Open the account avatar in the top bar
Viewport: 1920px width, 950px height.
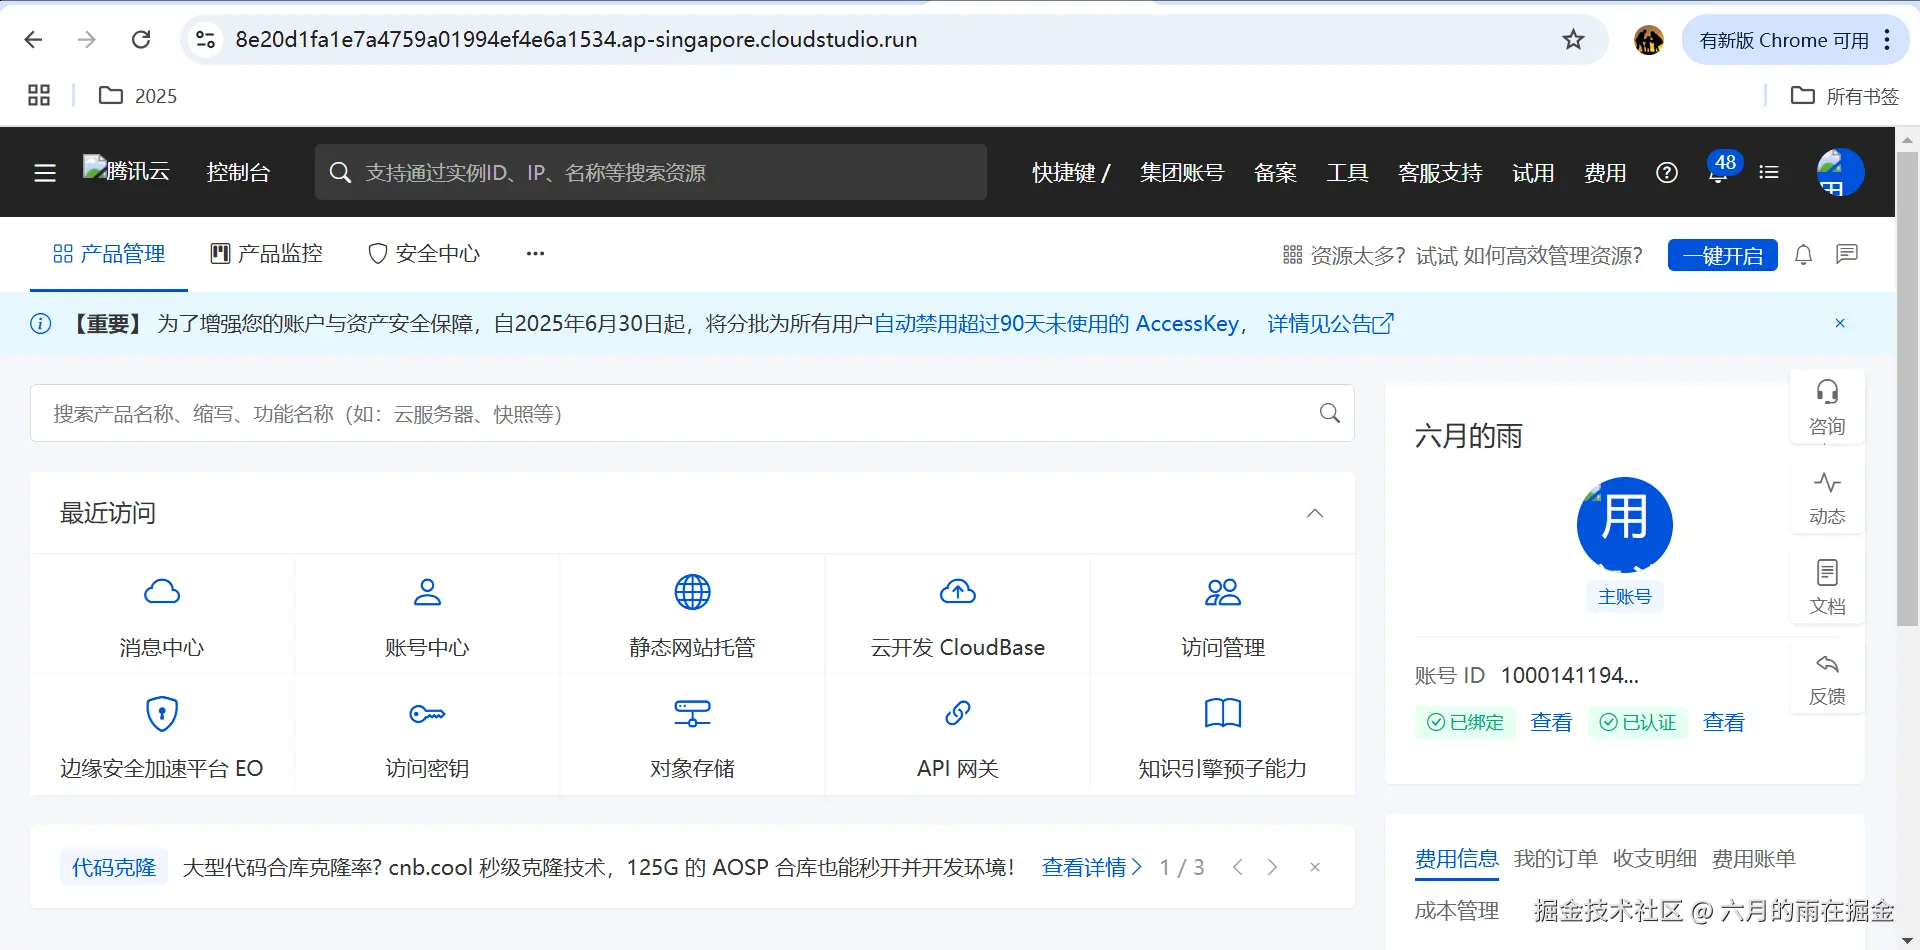(1840, 172)
